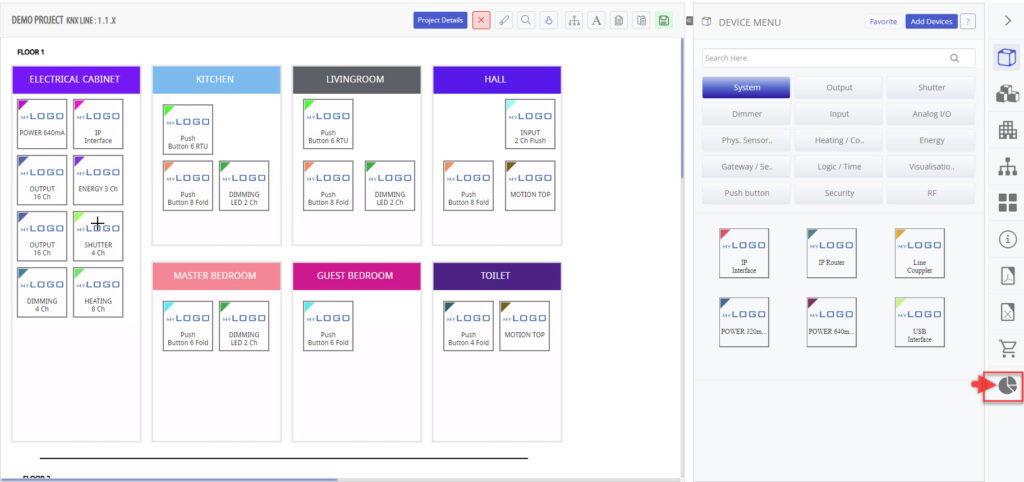
Task: Open the device cube icon in sidebar
Action: 1008,57
